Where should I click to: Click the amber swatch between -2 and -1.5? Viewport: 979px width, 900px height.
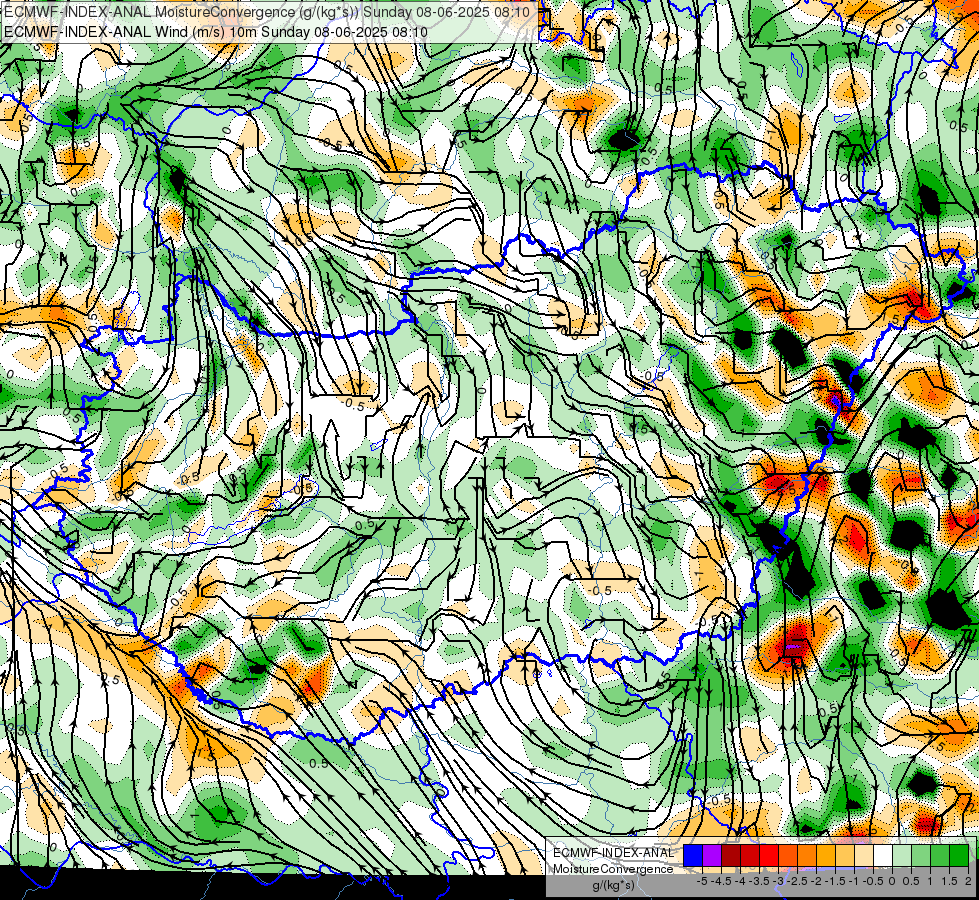826,856
